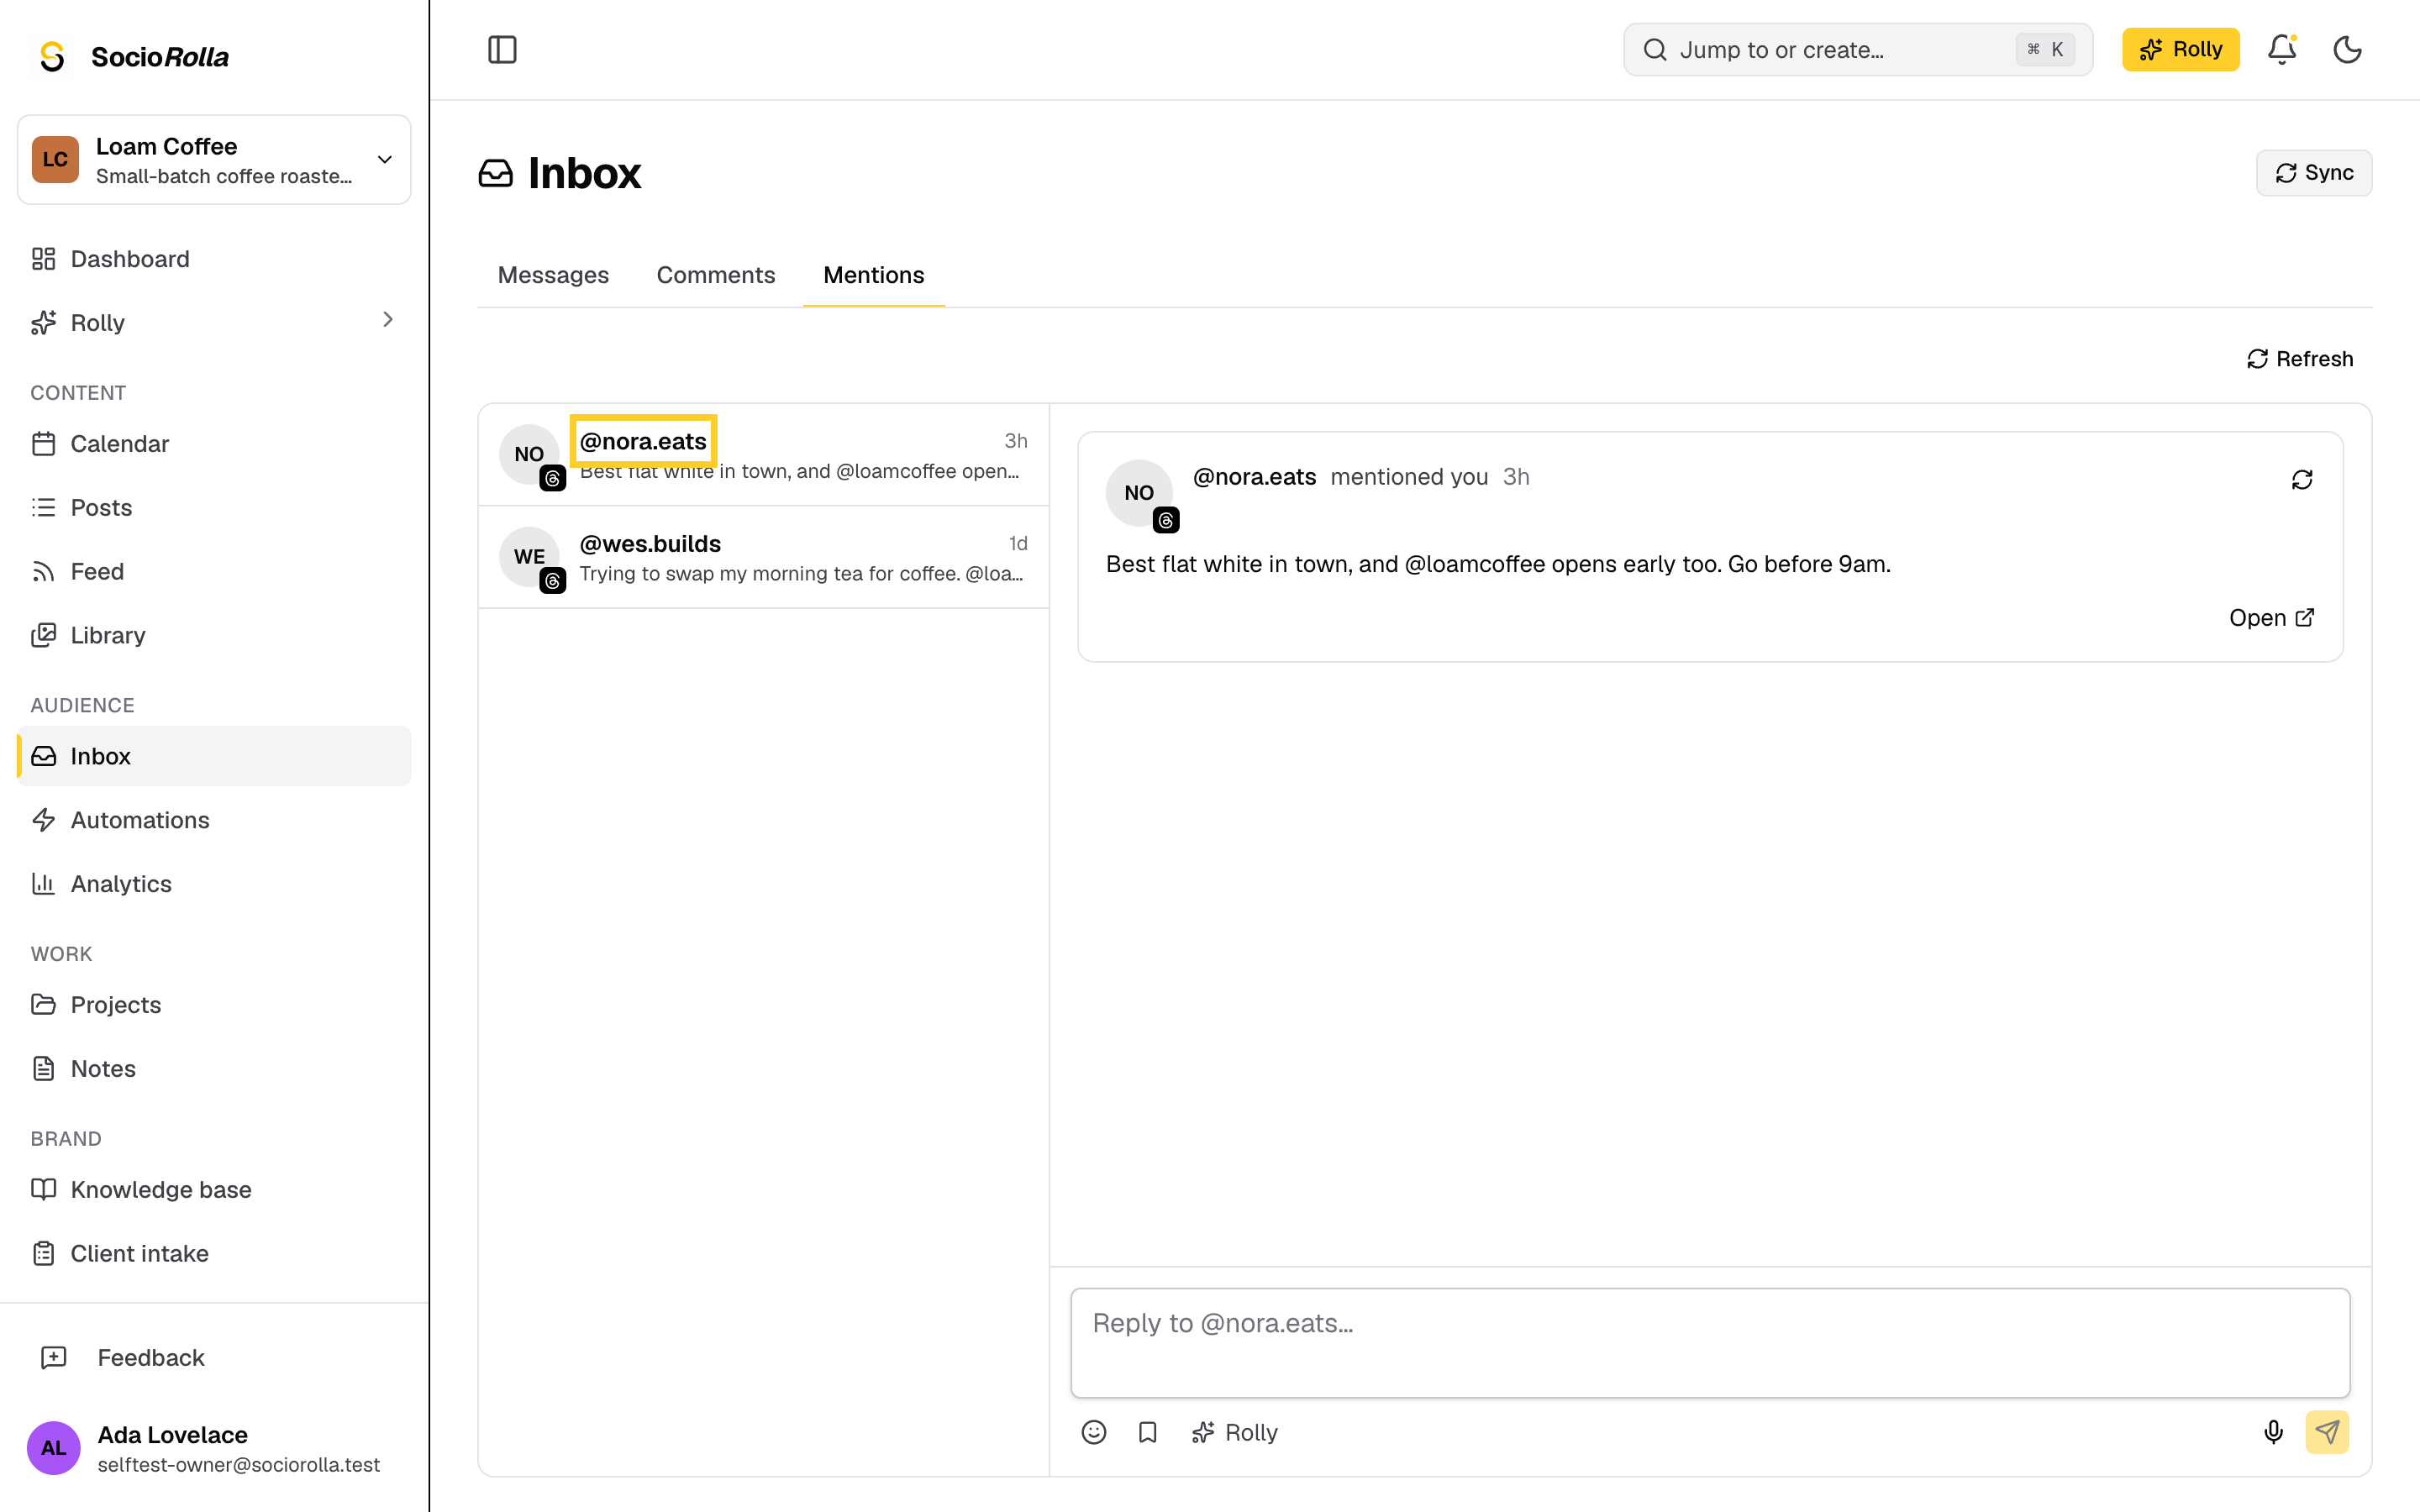Click the SocioRolla logo
2420x1512 pixels.
tap(133, 57)
